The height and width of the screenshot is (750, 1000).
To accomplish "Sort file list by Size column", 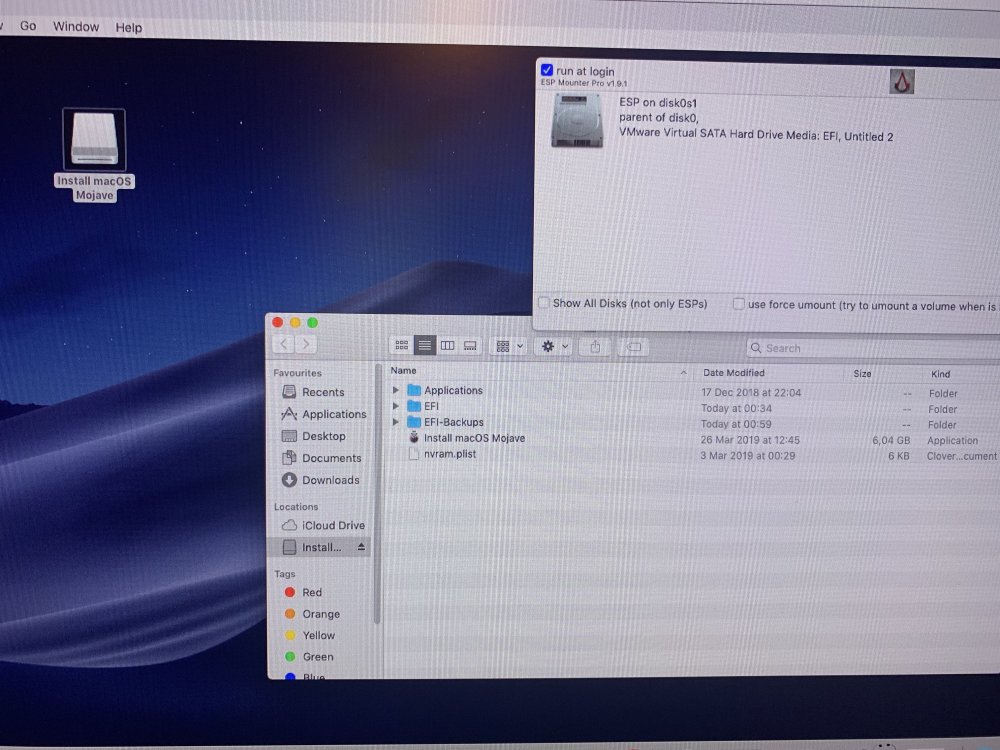I will click(x=862, y=374).
